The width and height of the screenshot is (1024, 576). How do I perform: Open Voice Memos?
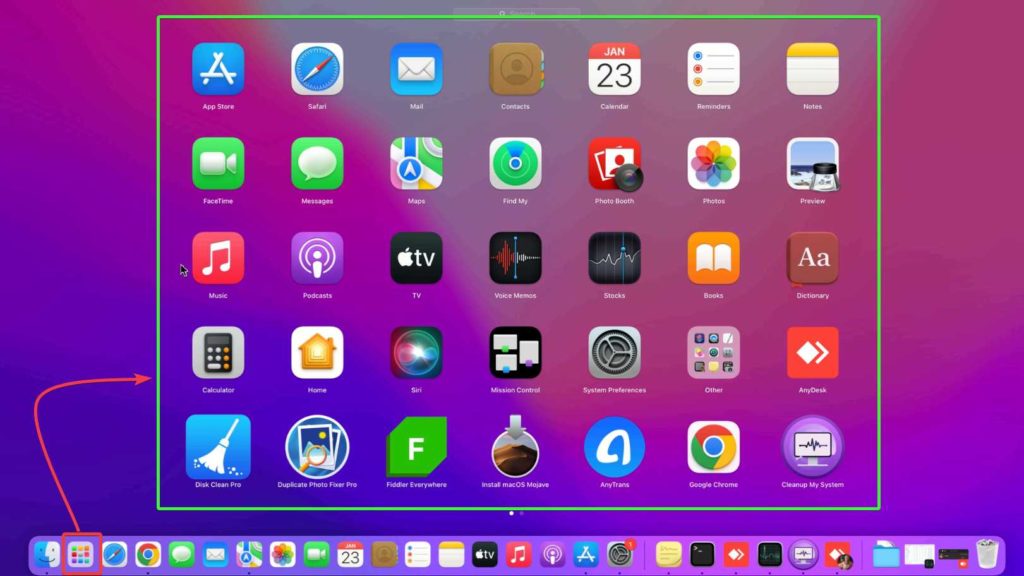coord(515,258)
